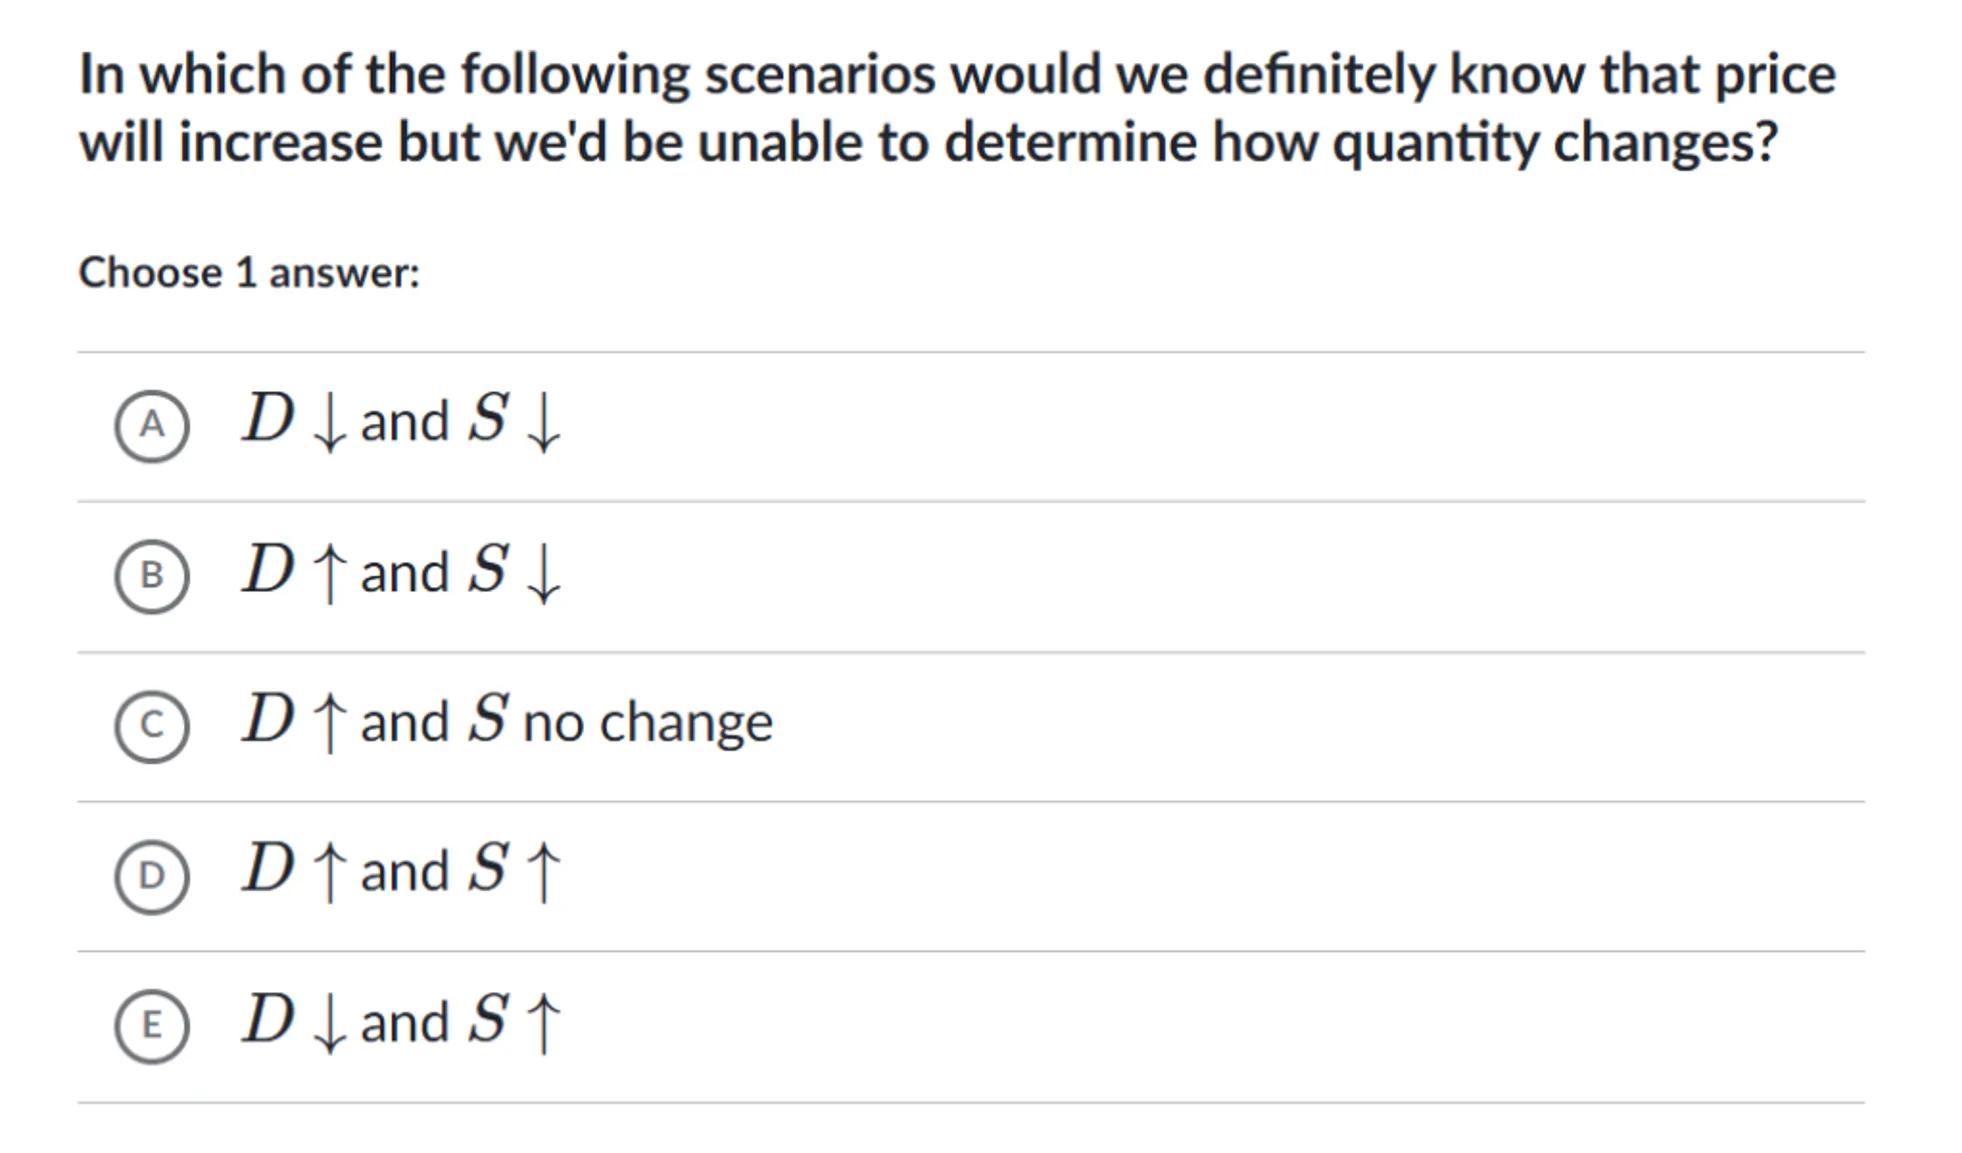Click answer text "D↑ and S↑"
The height and width of the screenshot is (1153, 1962).
[x=402, y=870]
